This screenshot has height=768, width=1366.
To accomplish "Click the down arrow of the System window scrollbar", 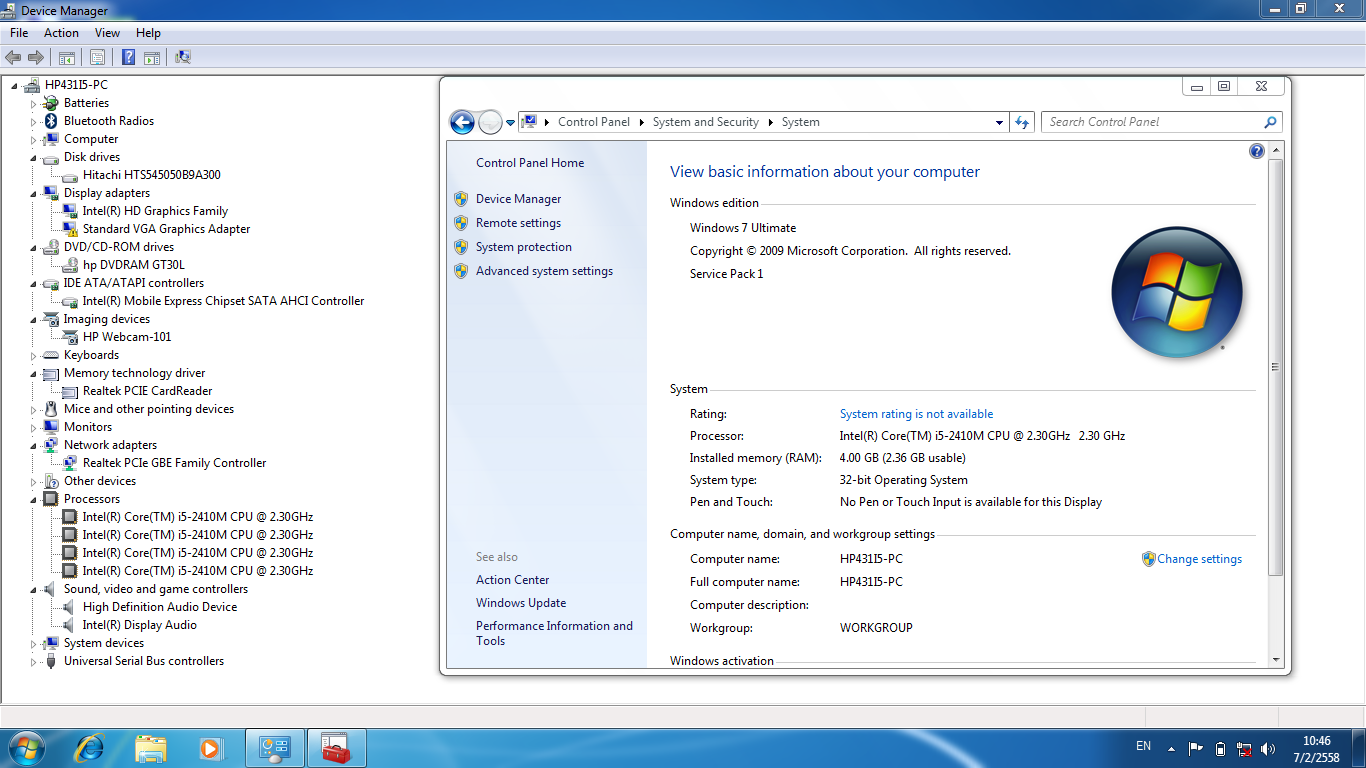I will click(1275, 660).
